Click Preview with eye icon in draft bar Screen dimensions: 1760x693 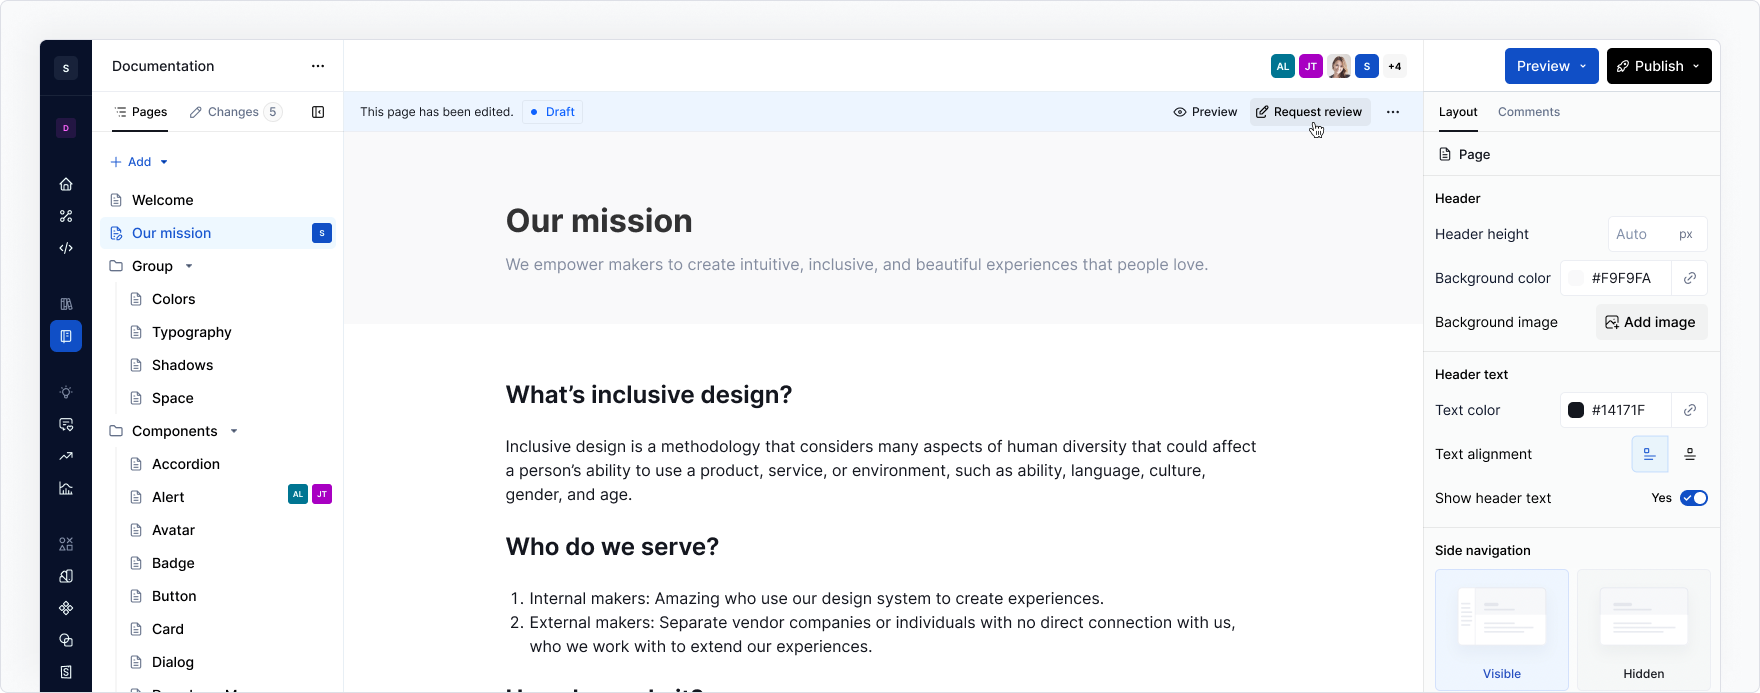point(1205,112)
